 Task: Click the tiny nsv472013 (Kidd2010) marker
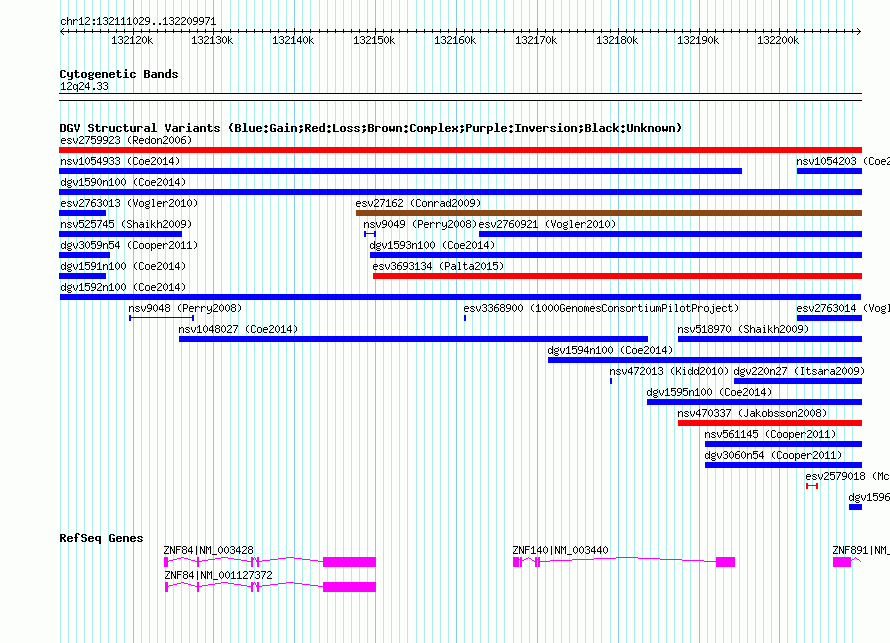(611, 381)
